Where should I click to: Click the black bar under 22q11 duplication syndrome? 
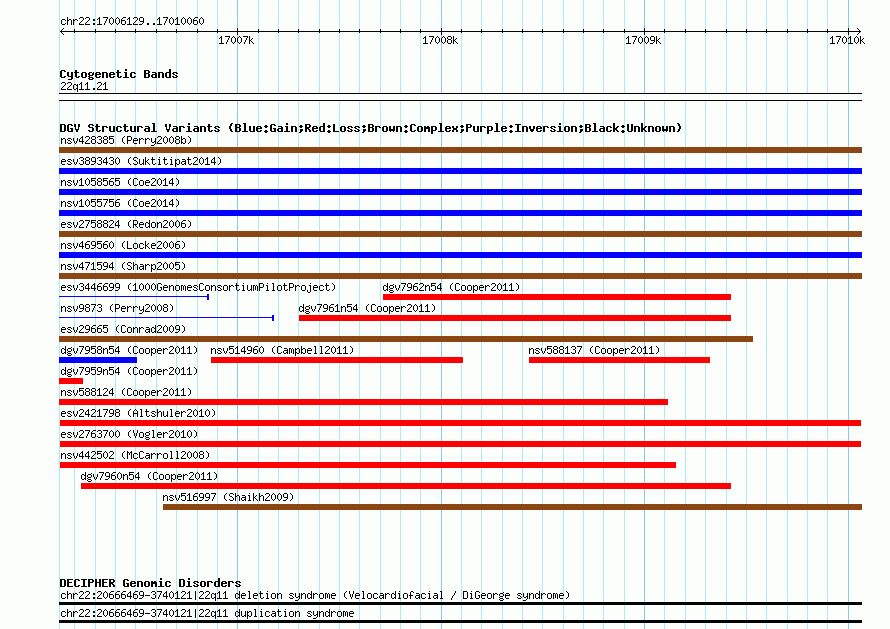[460, 622]
